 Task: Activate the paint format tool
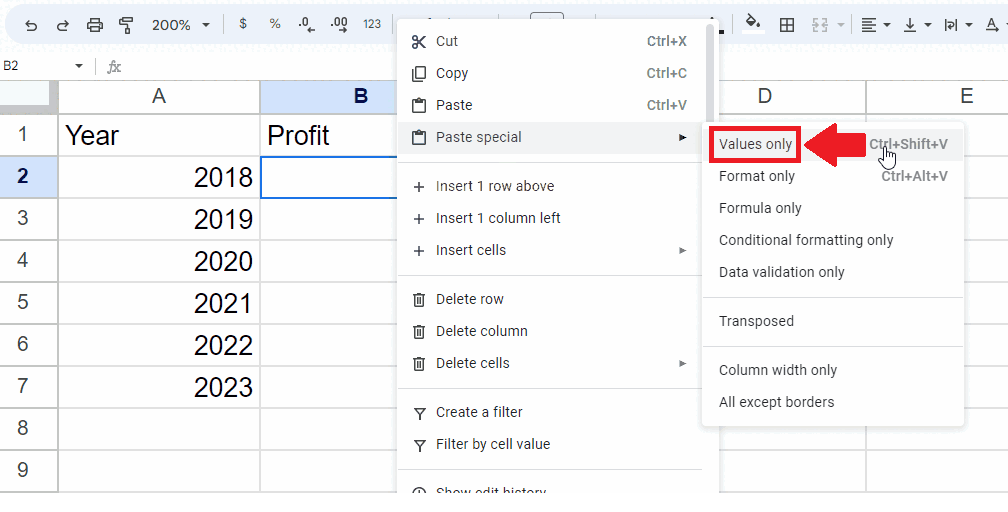[x=126, y=25]
